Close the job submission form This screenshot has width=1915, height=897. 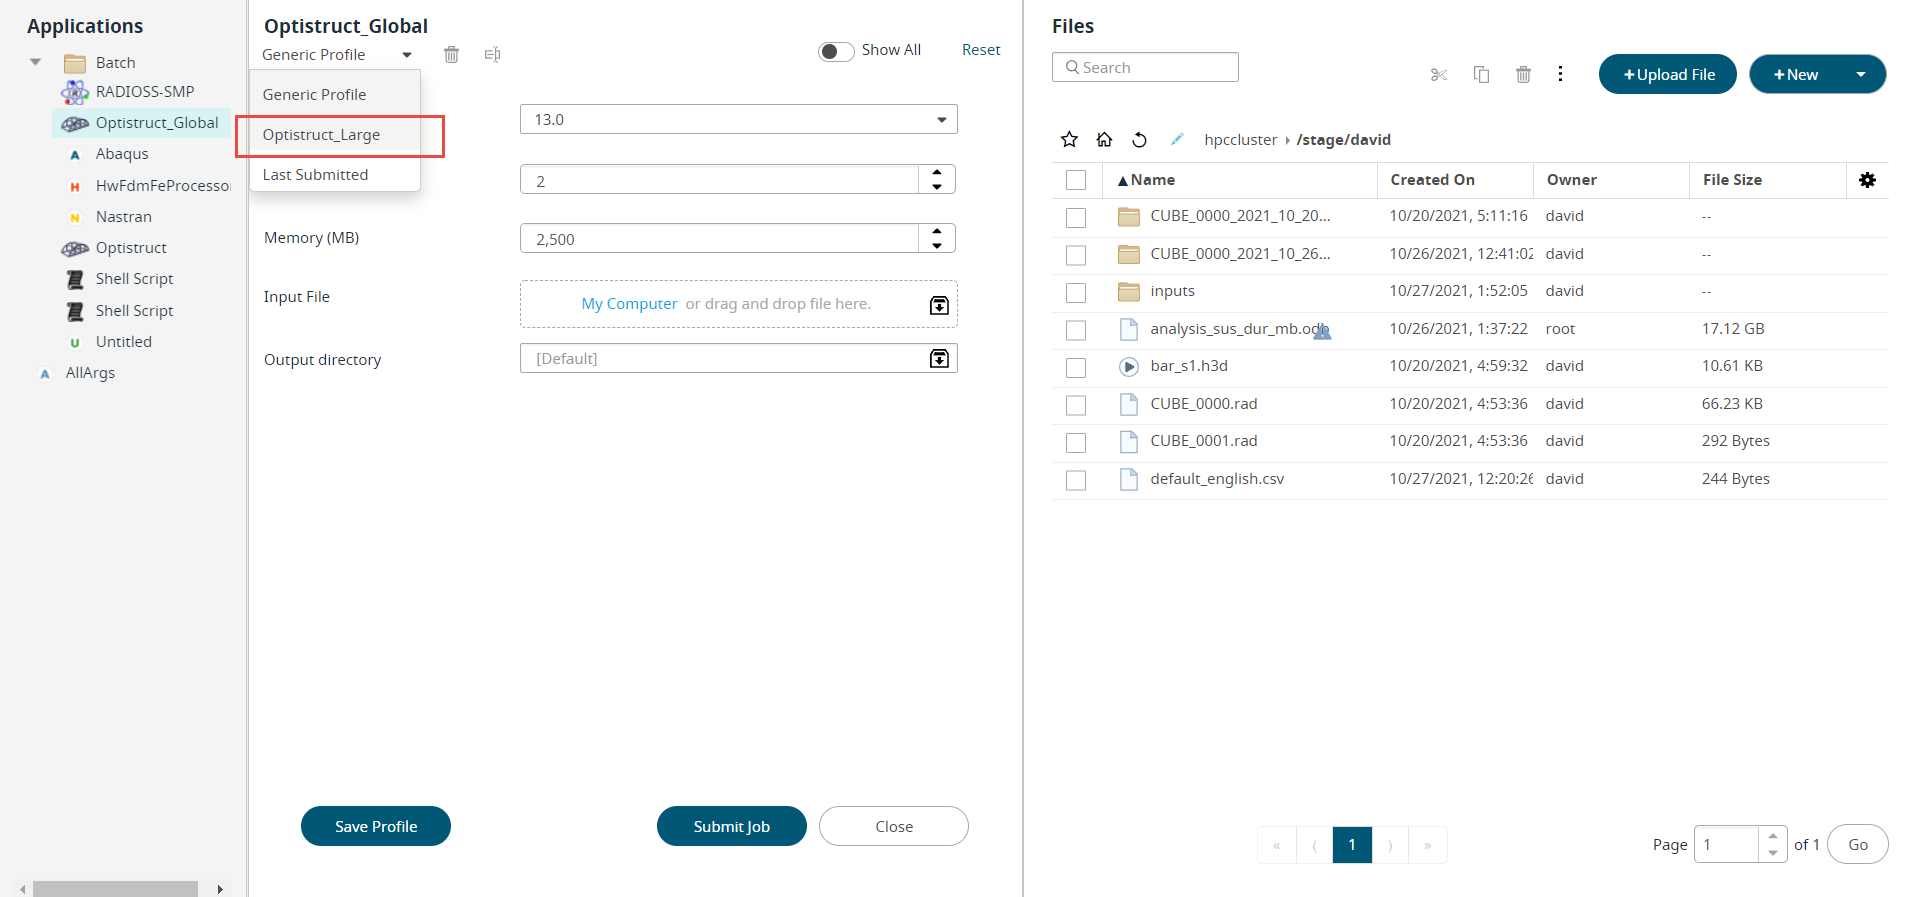pos(894,826)
